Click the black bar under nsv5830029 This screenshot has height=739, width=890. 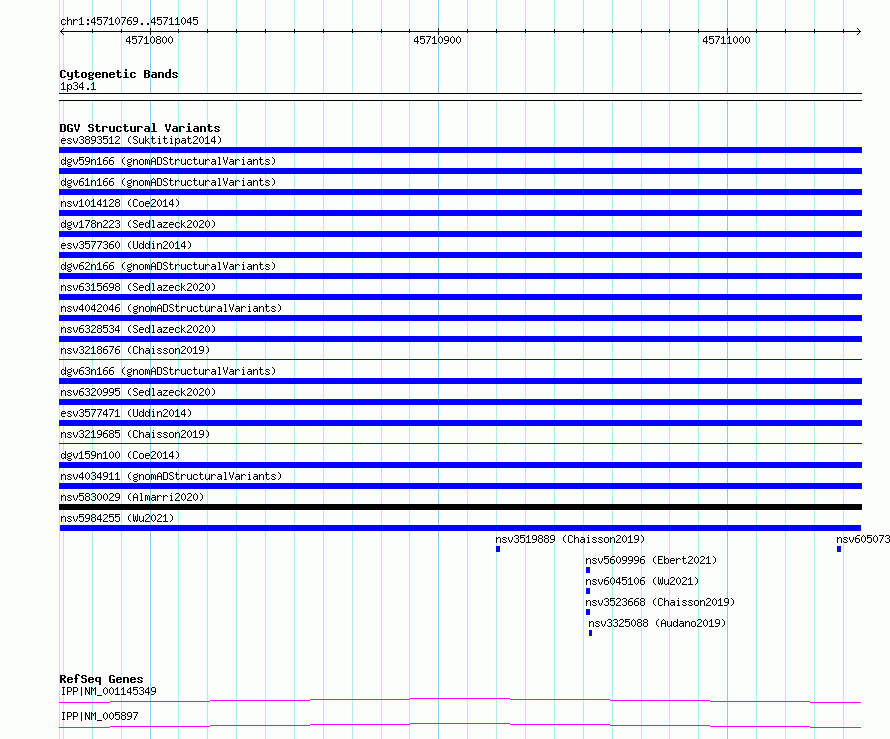460,507
